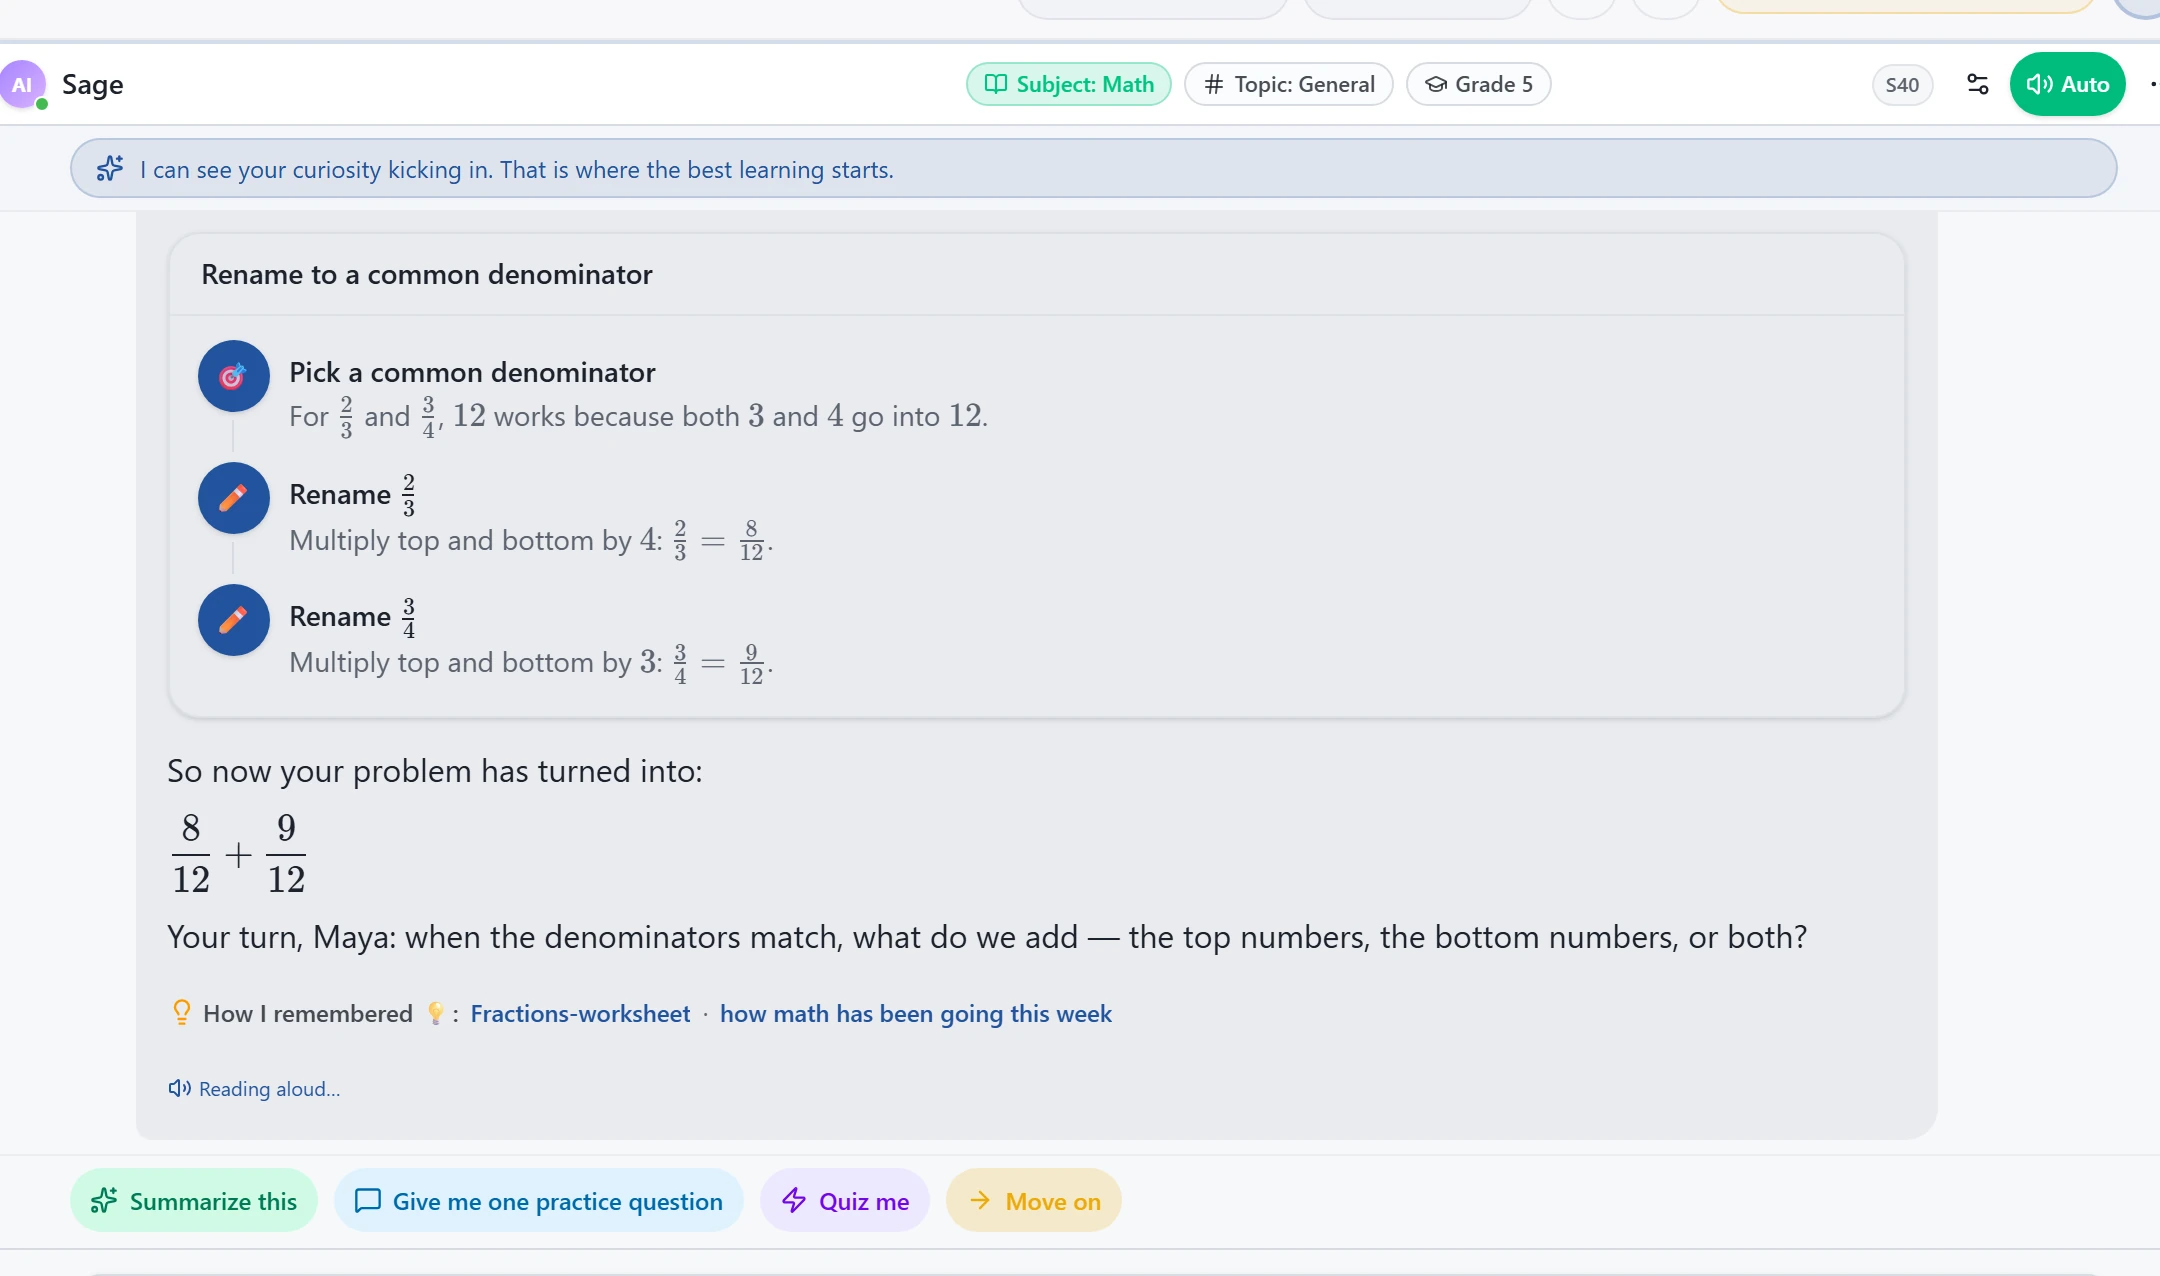
Task: Click the sparkle icon in the curiosity banner
Action: [x=110, y=168]
